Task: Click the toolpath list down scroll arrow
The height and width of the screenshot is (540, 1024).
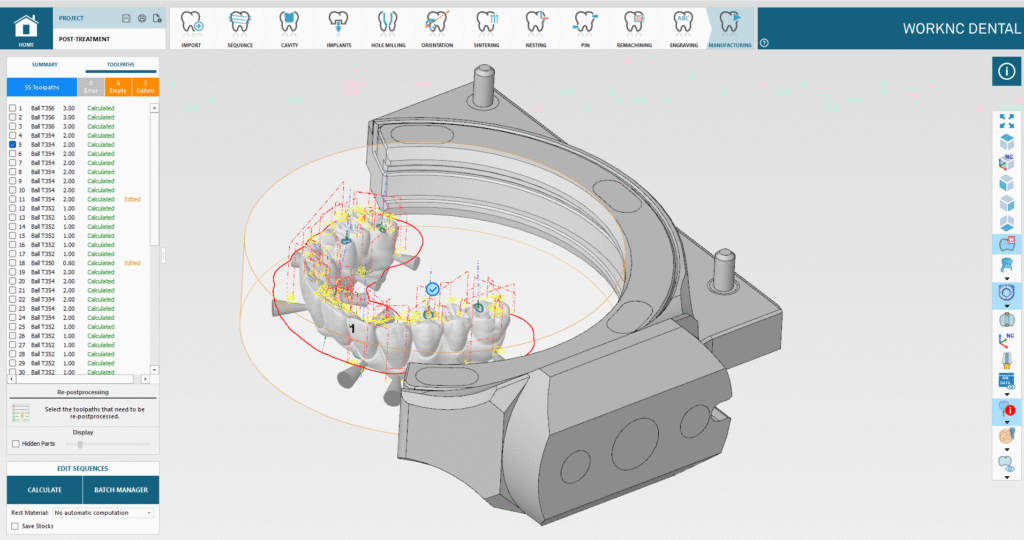Action: click(154, 370)
